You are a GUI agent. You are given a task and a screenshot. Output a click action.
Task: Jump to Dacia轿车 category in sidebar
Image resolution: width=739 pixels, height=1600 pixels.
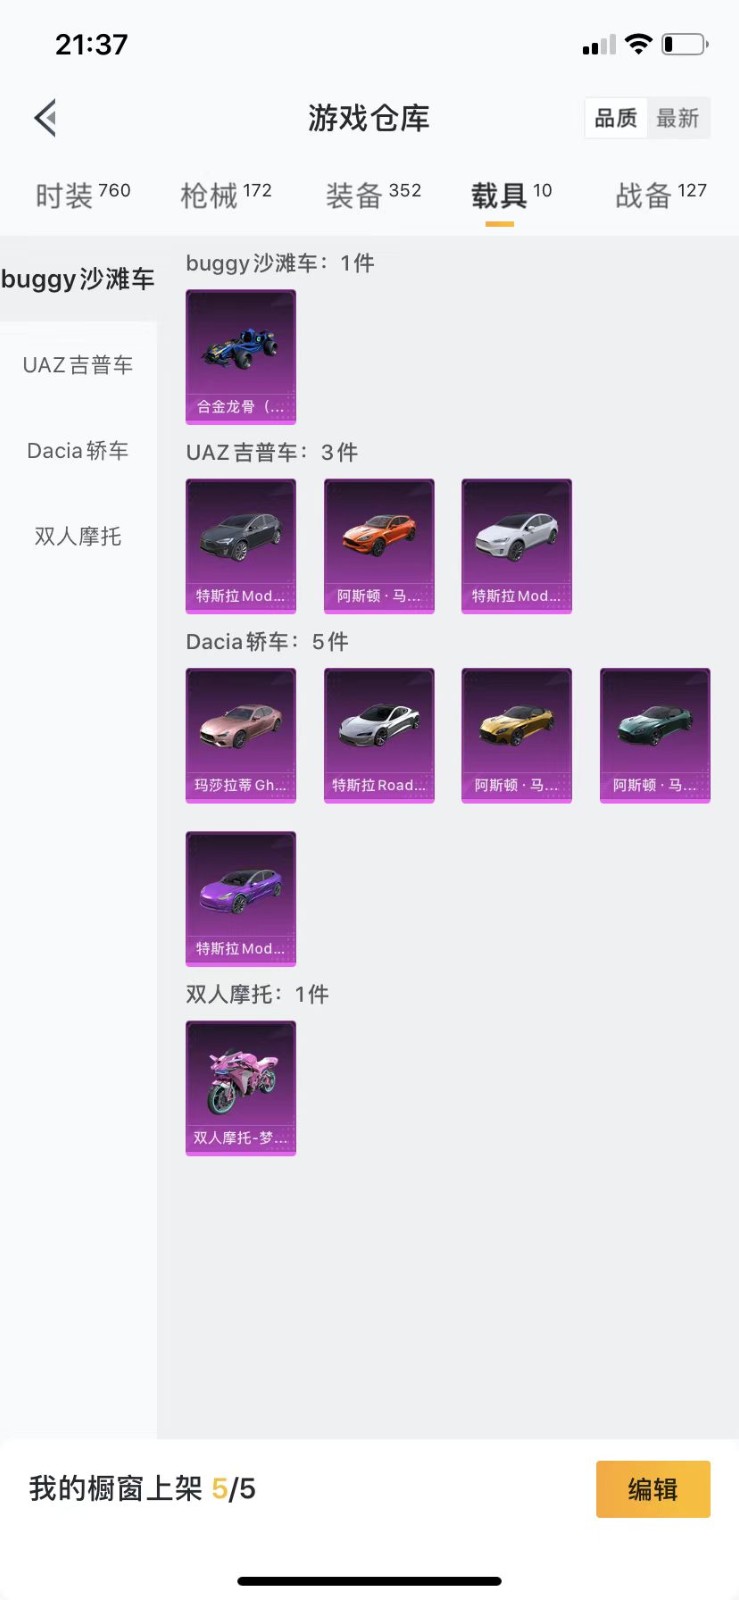point(78,451)
